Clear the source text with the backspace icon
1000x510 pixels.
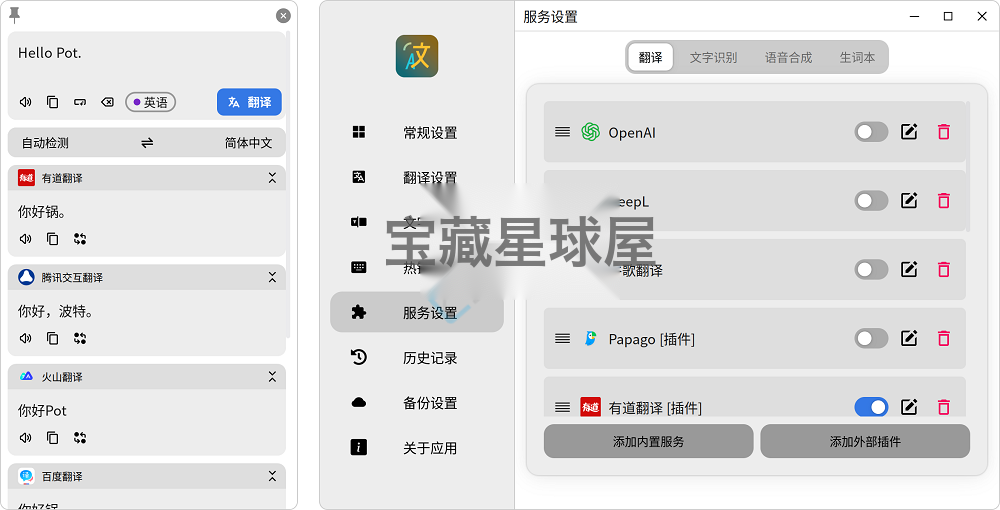(x=108, y=102)
